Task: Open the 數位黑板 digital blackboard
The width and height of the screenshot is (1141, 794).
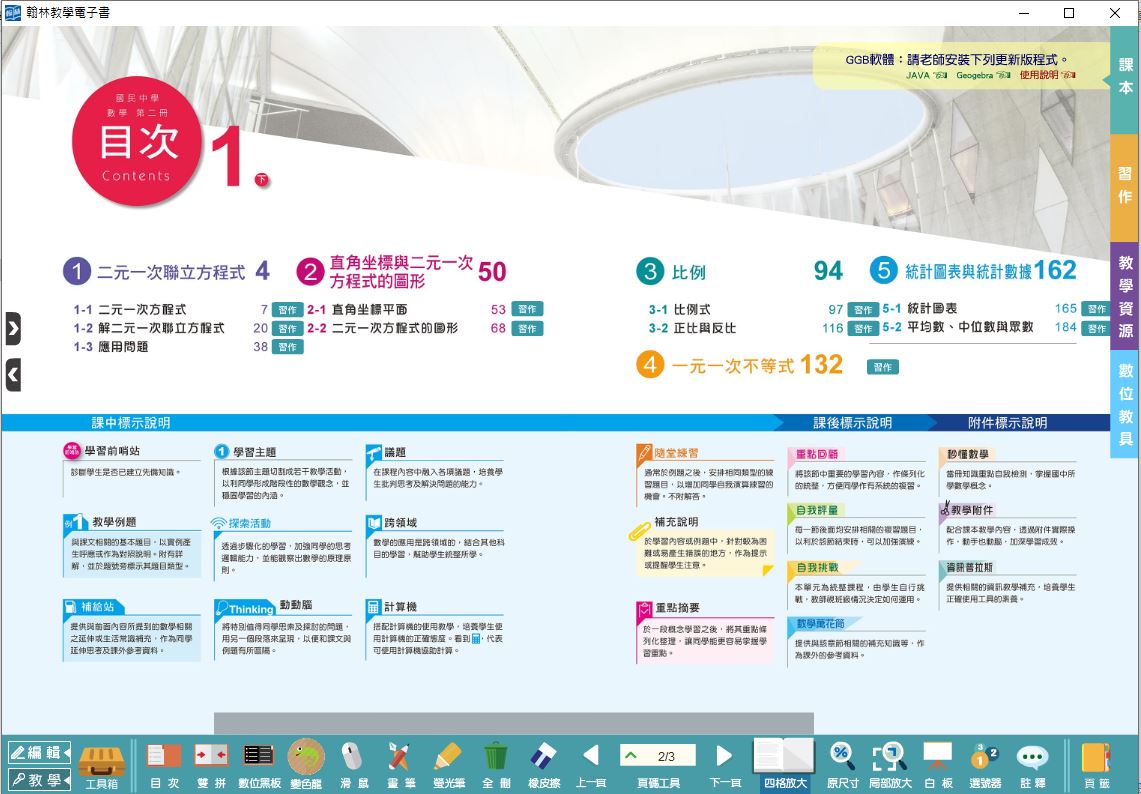Action: 259,765
